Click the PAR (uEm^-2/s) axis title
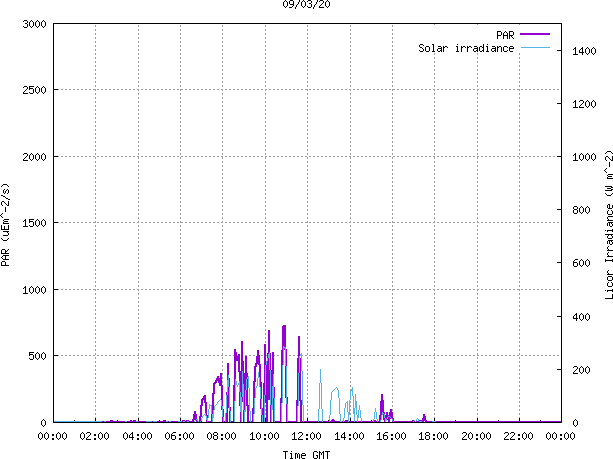This screenshot has height=459, width=613. point(5,225)
